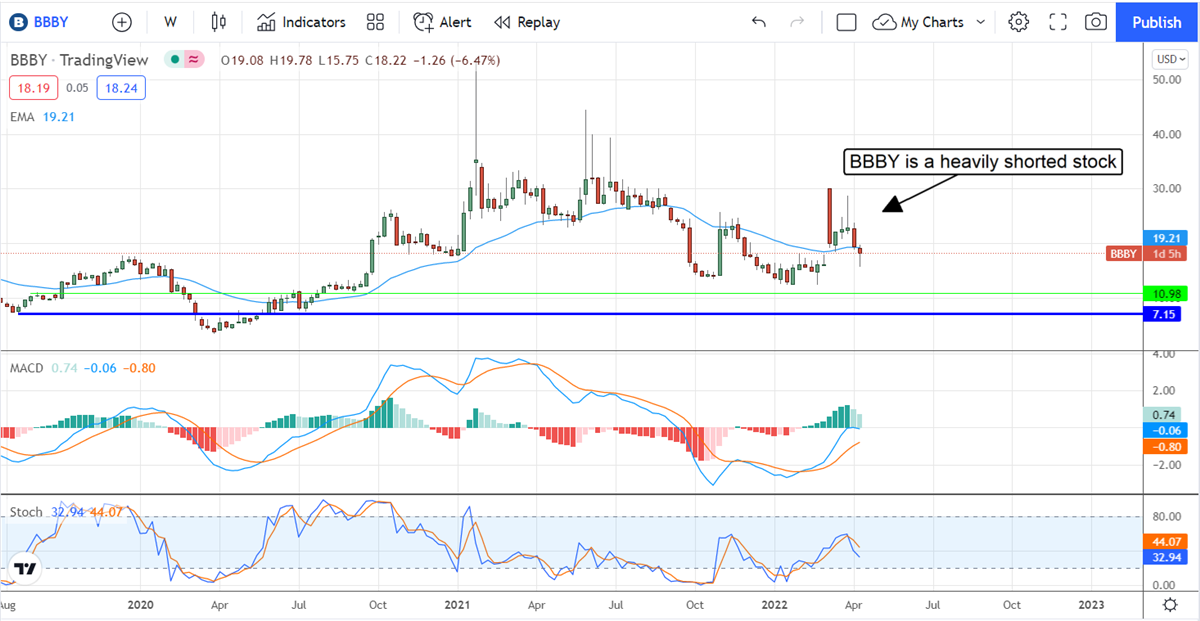Click the BBBY · TradingView chart title

(x=79, y=60)
